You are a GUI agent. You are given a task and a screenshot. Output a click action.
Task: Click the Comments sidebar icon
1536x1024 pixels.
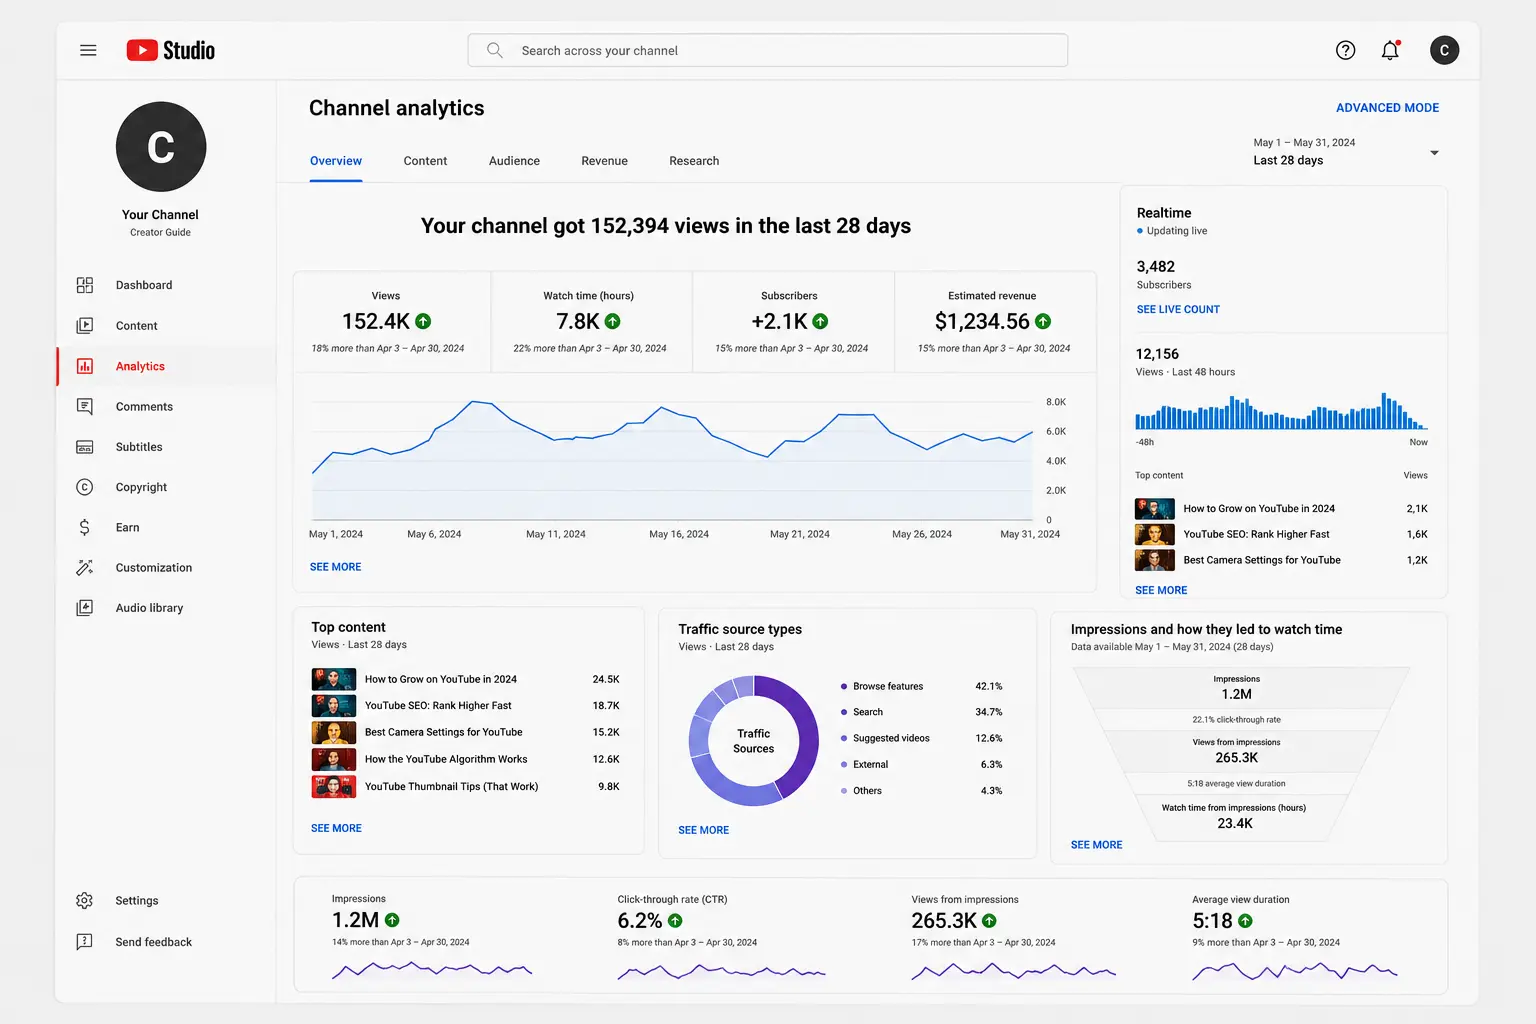85,407
